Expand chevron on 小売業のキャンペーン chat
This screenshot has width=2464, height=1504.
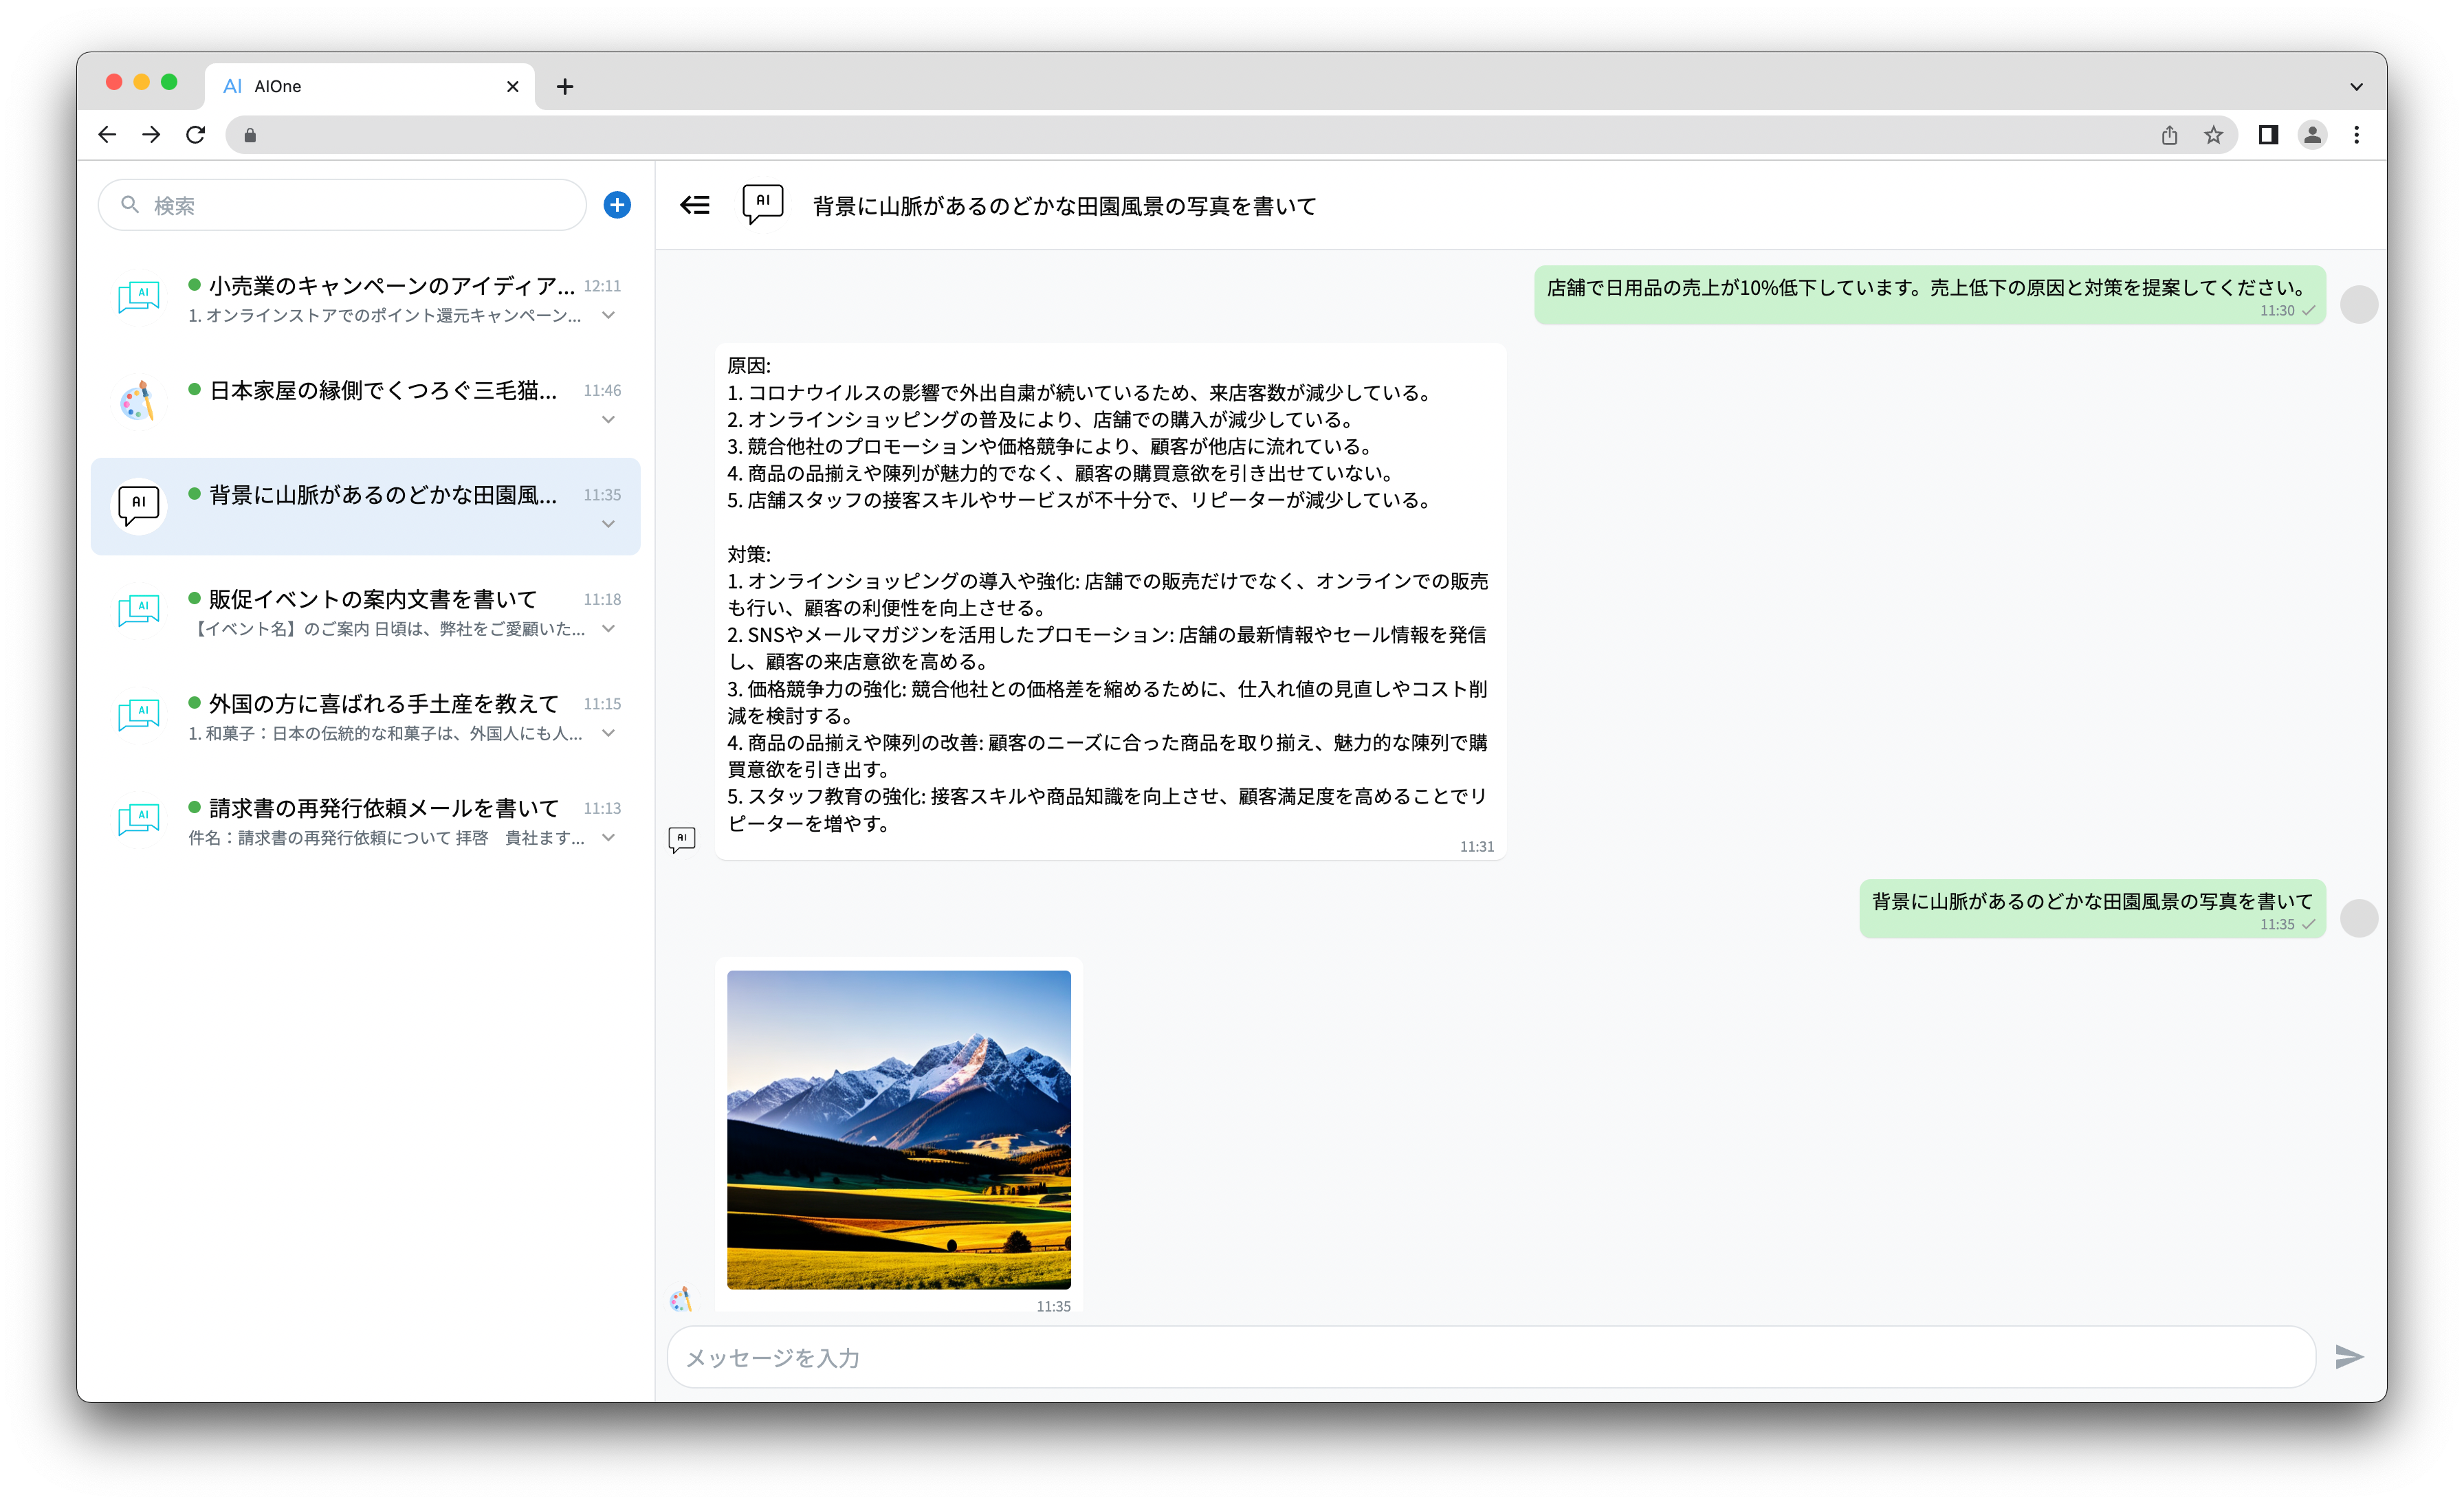[x=608, y=315]
